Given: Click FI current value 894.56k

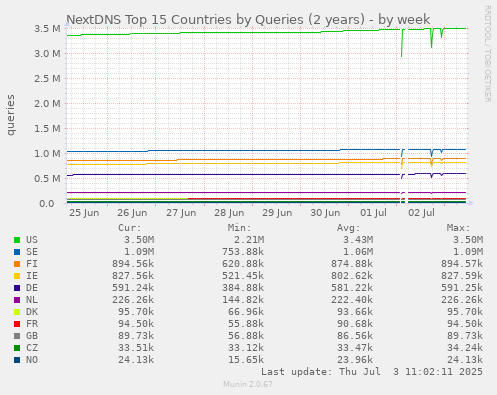Looking at the screenshot, I should coord(133,264).
